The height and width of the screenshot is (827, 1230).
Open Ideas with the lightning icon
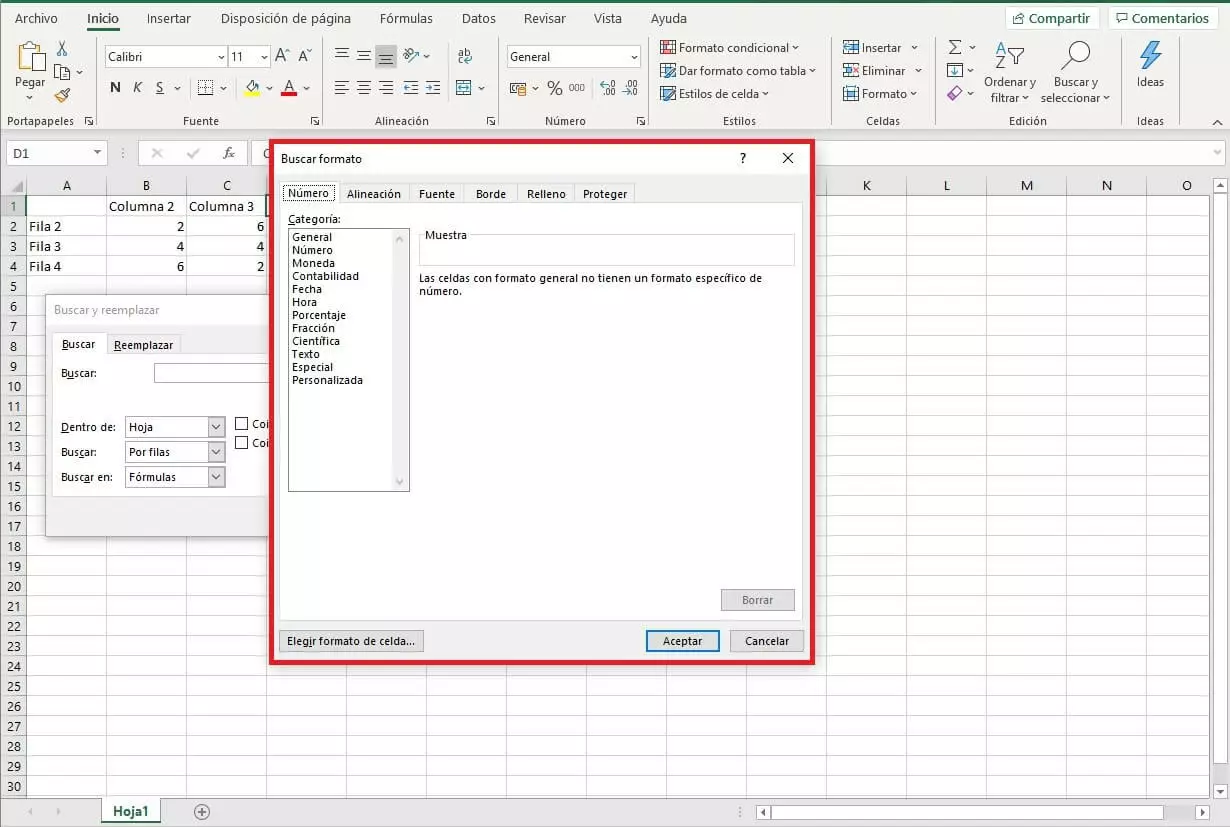(x=1150, y=64)
